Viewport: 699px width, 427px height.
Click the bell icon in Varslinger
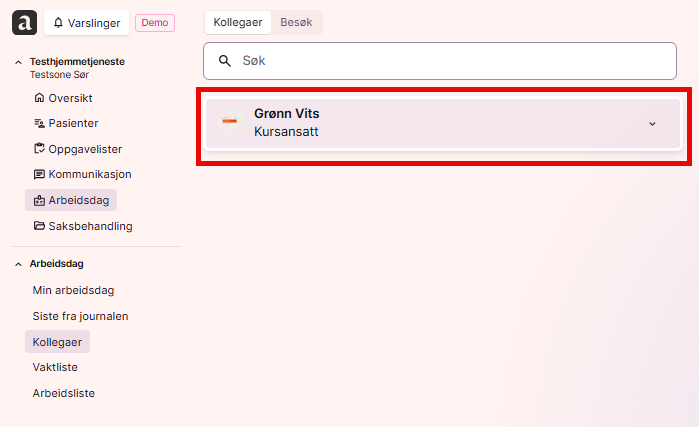(58, 23)
